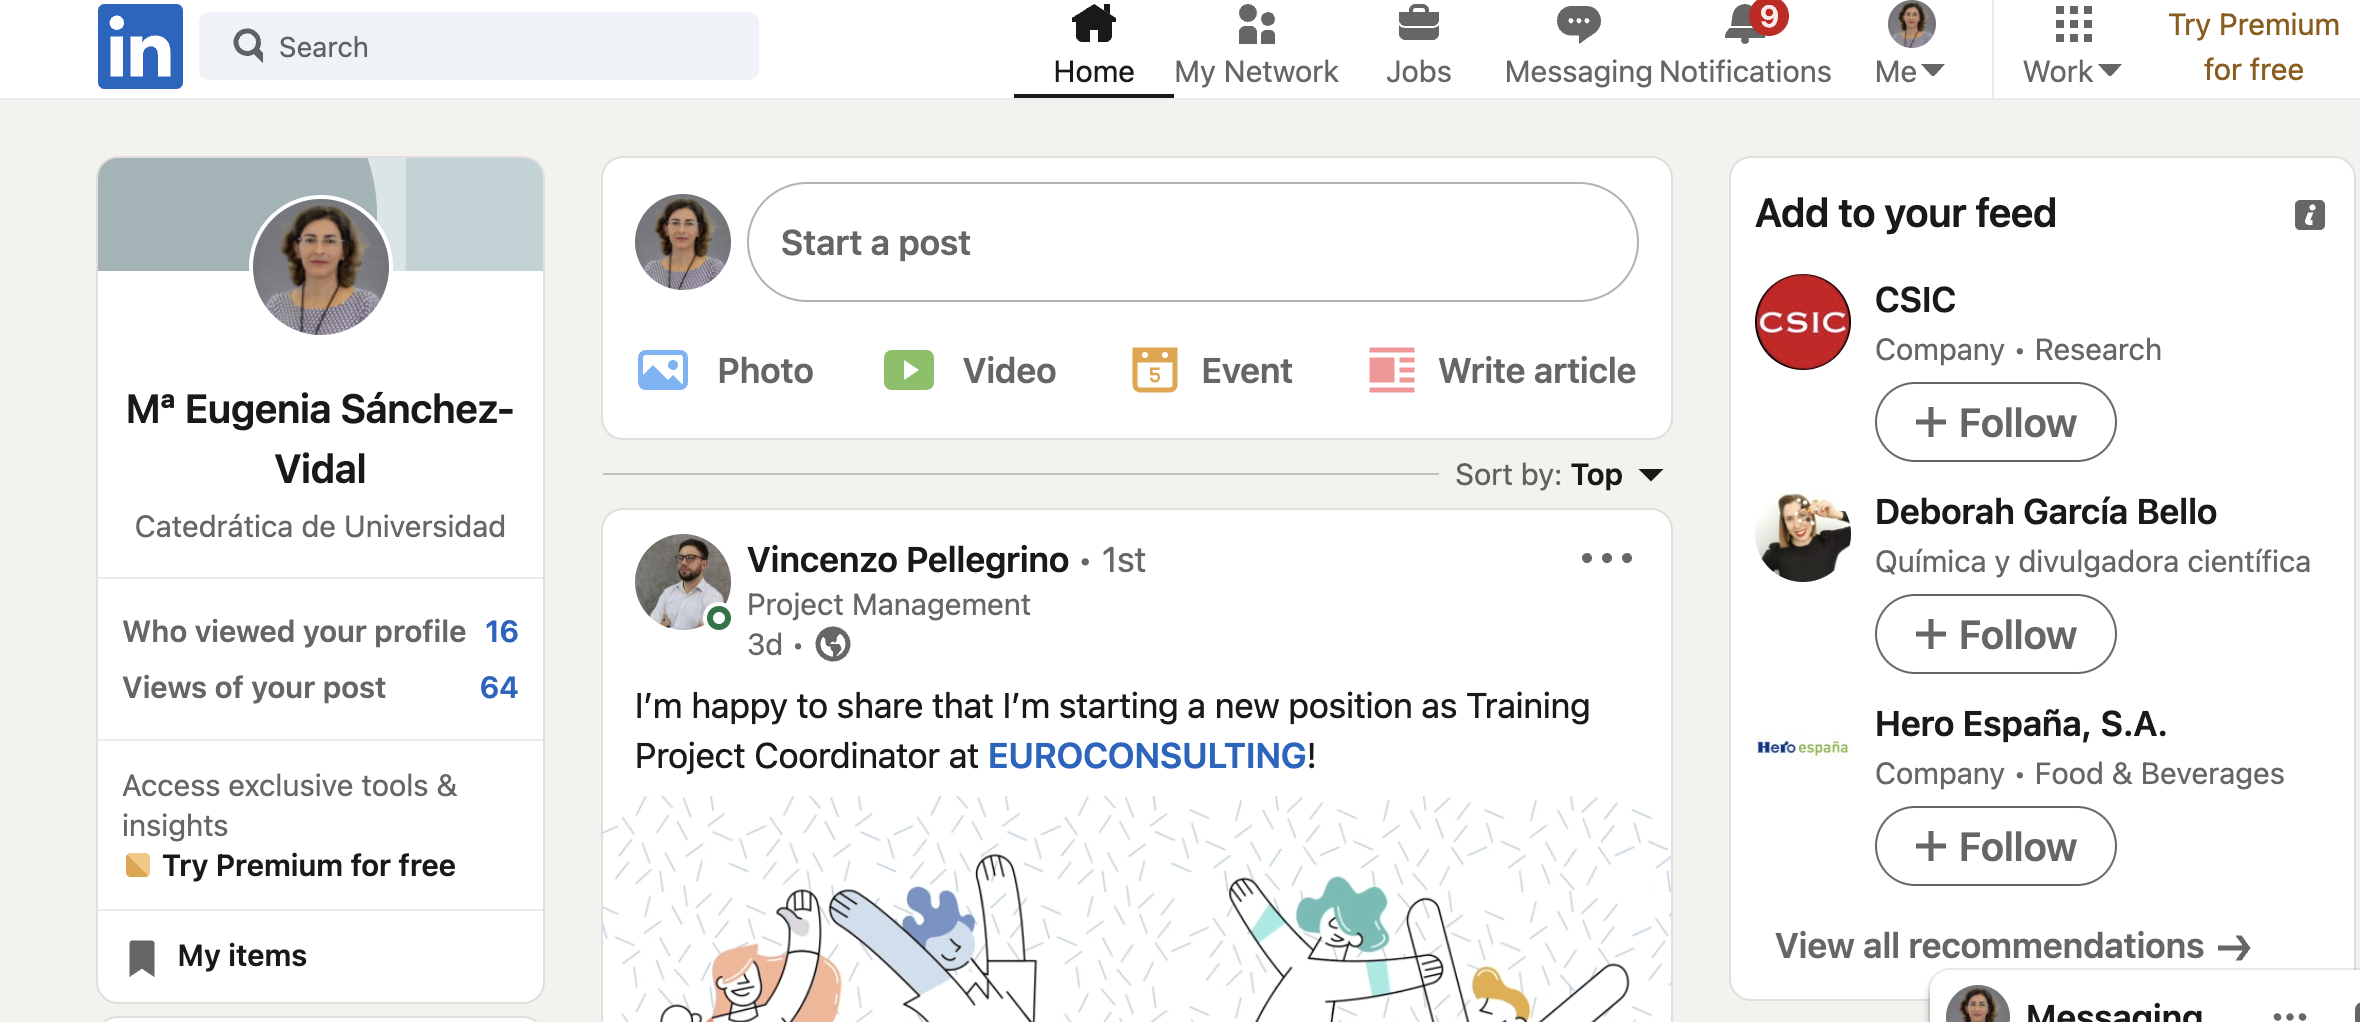Follow Hero España, S.A.
Viewport: 2360px width, 1022px height.
[x=1994, y=845]
